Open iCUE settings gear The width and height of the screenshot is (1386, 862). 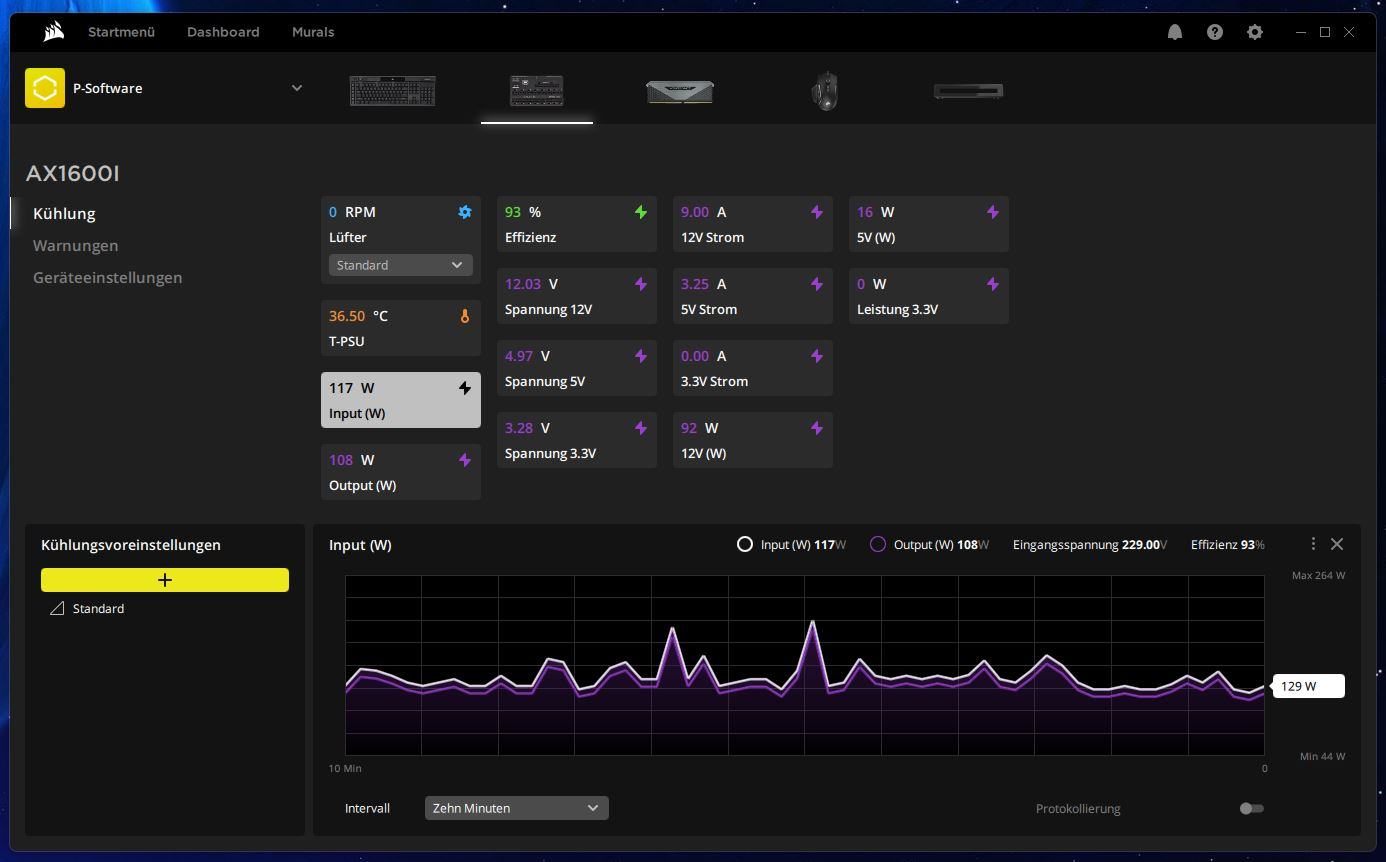1255,32
